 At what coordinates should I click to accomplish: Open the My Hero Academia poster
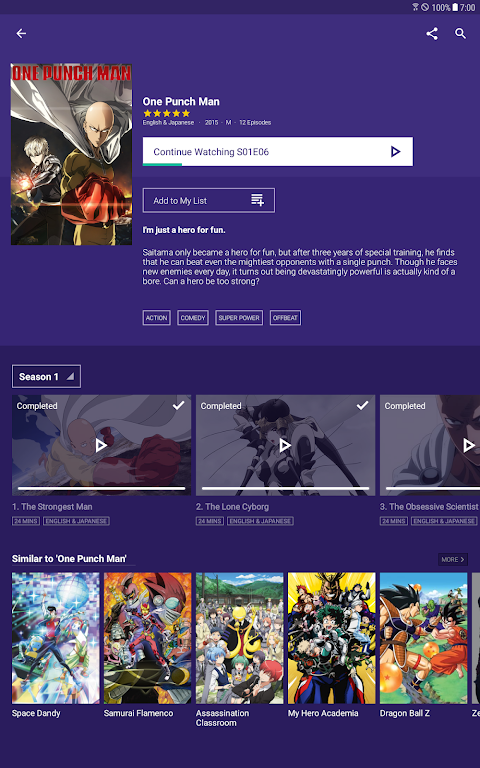(332, 638)
